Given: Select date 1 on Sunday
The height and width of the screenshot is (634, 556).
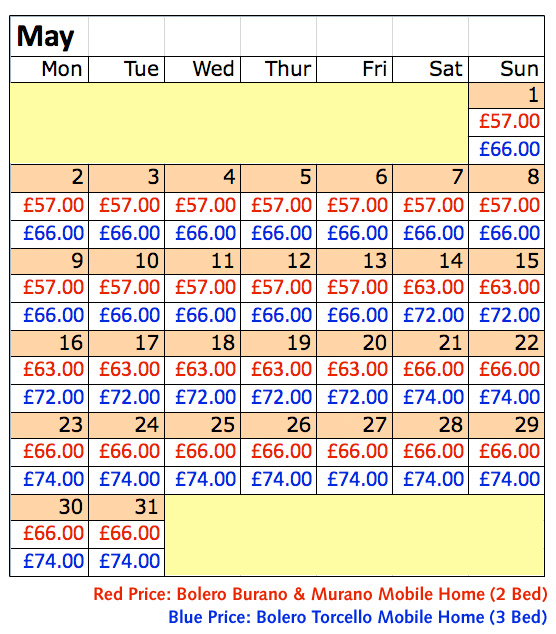Looking at the screenshot, I should 506,95.
